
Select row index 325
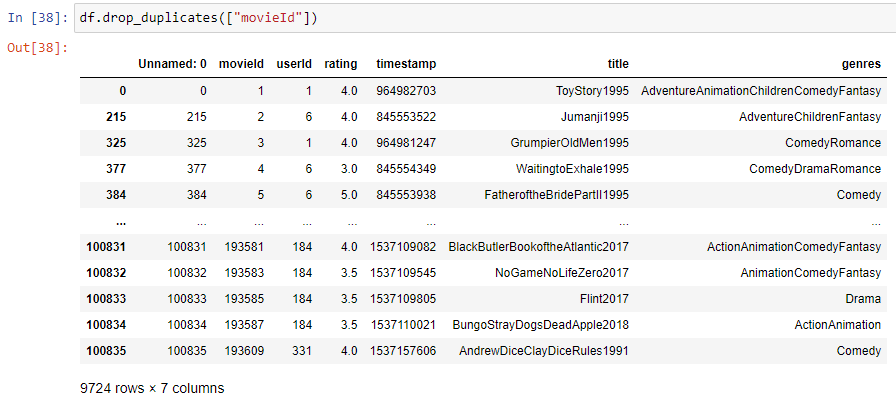(x=116, y=143)
